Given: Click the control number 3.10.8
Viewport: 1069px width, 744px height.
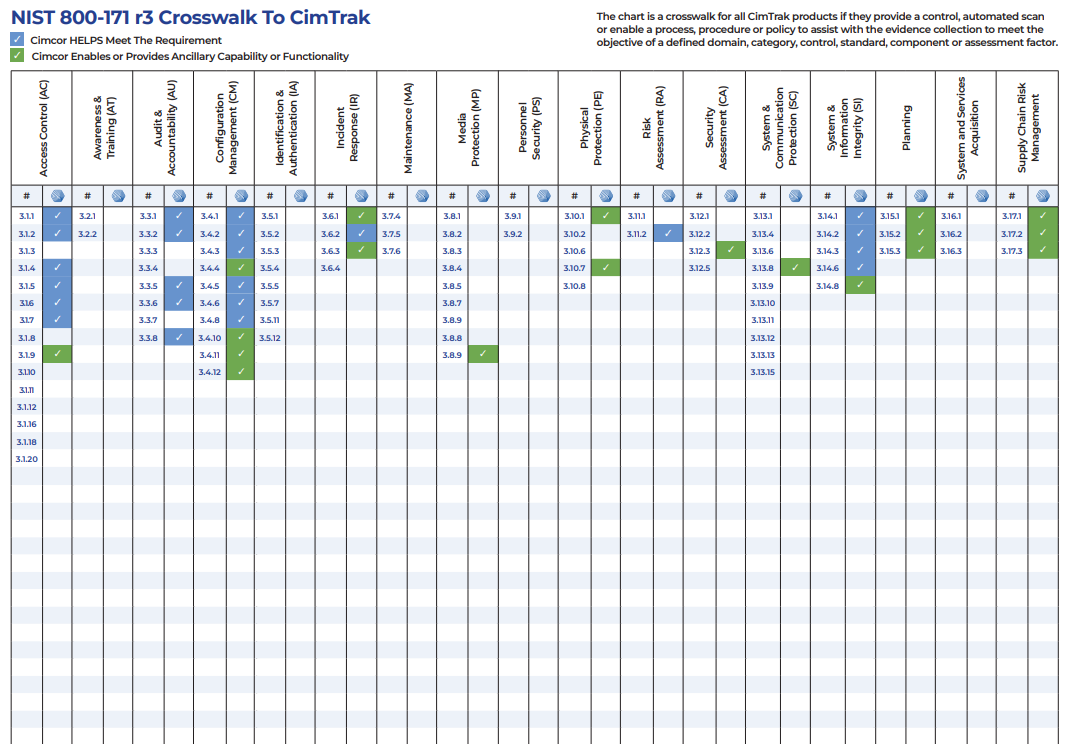Looking at the screenshot, I should (x=574, y=286).
